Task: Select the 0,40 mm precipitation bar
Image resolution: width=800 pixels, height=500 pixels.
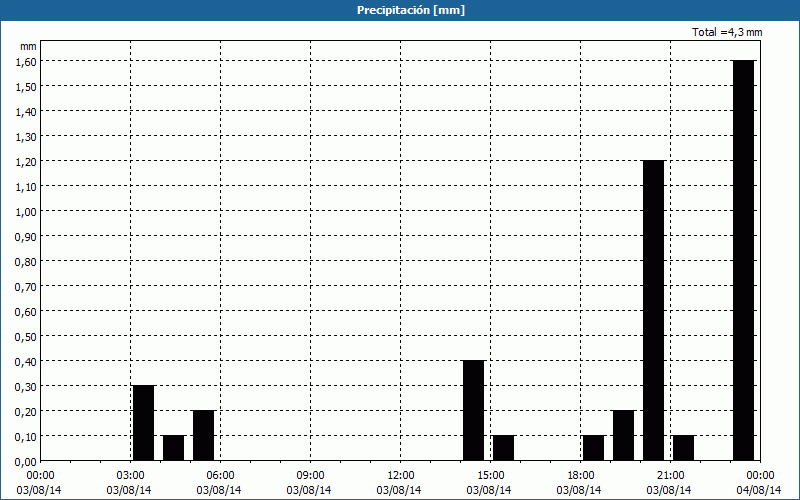Action: [473, 411]
